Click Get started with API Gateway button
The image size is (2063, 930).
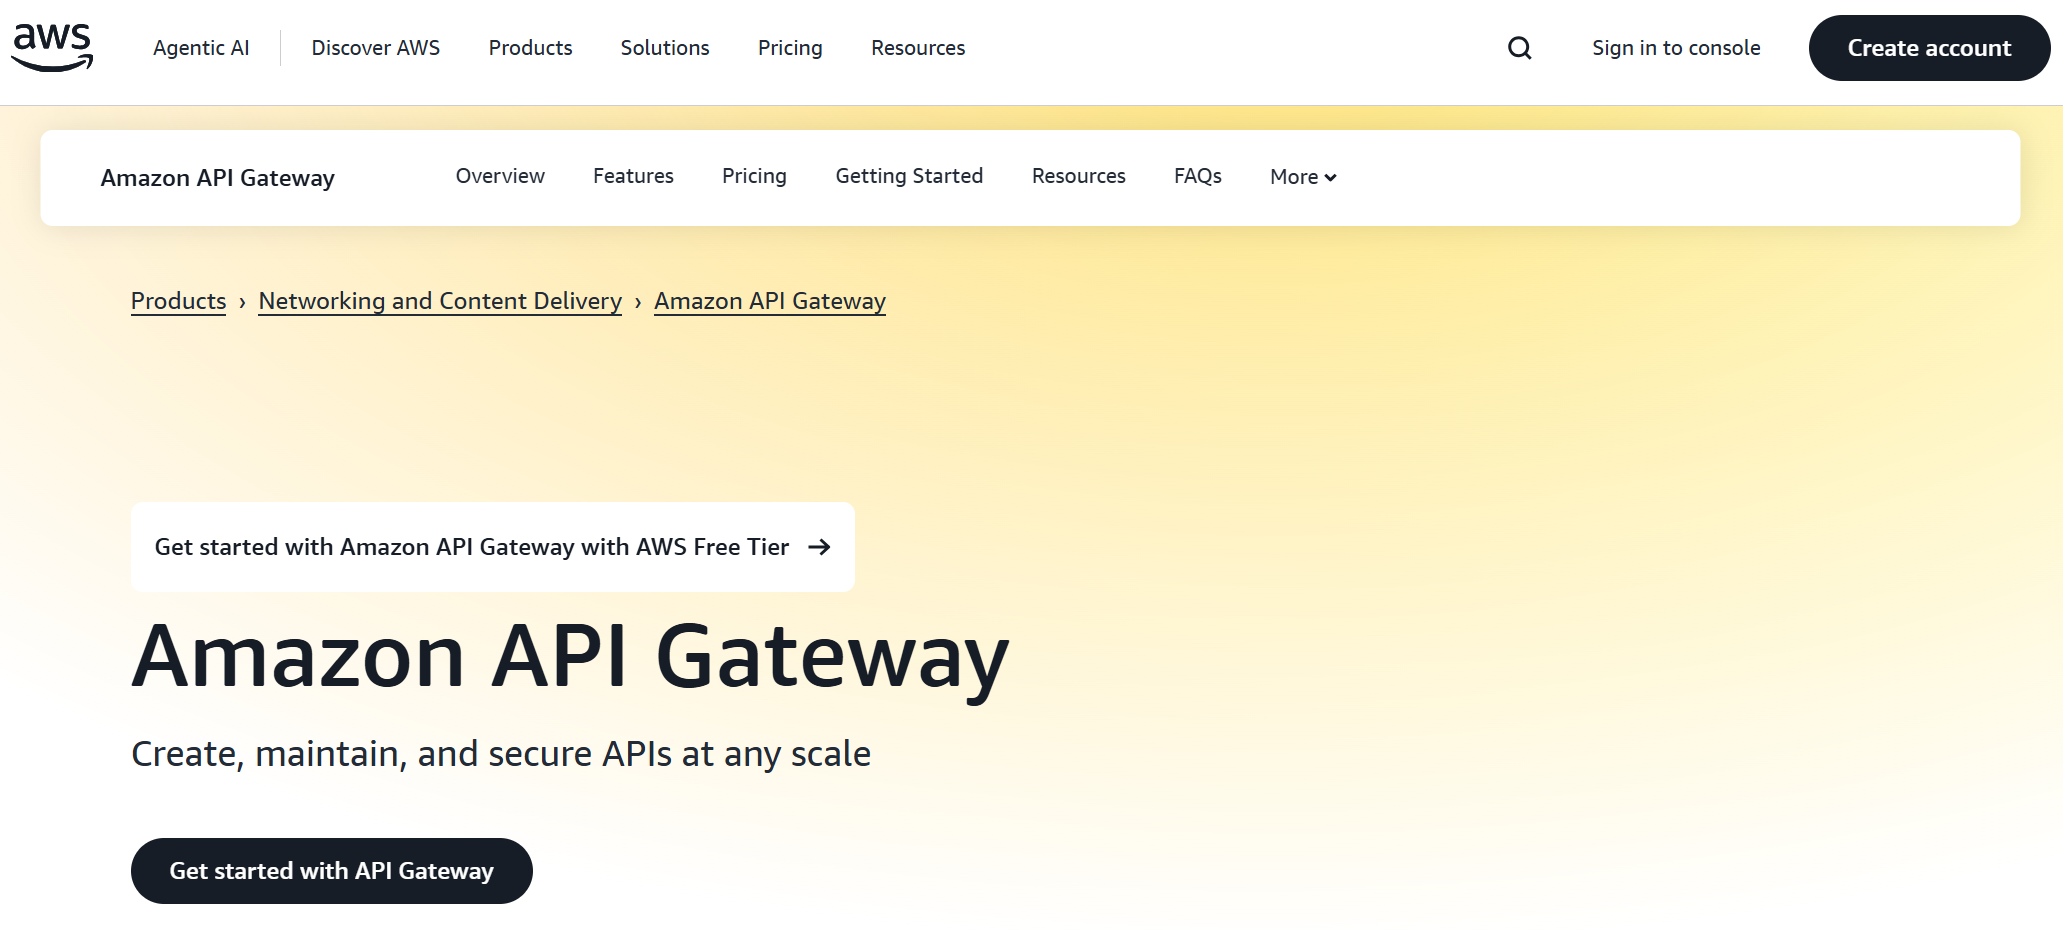tap(332, 871)
